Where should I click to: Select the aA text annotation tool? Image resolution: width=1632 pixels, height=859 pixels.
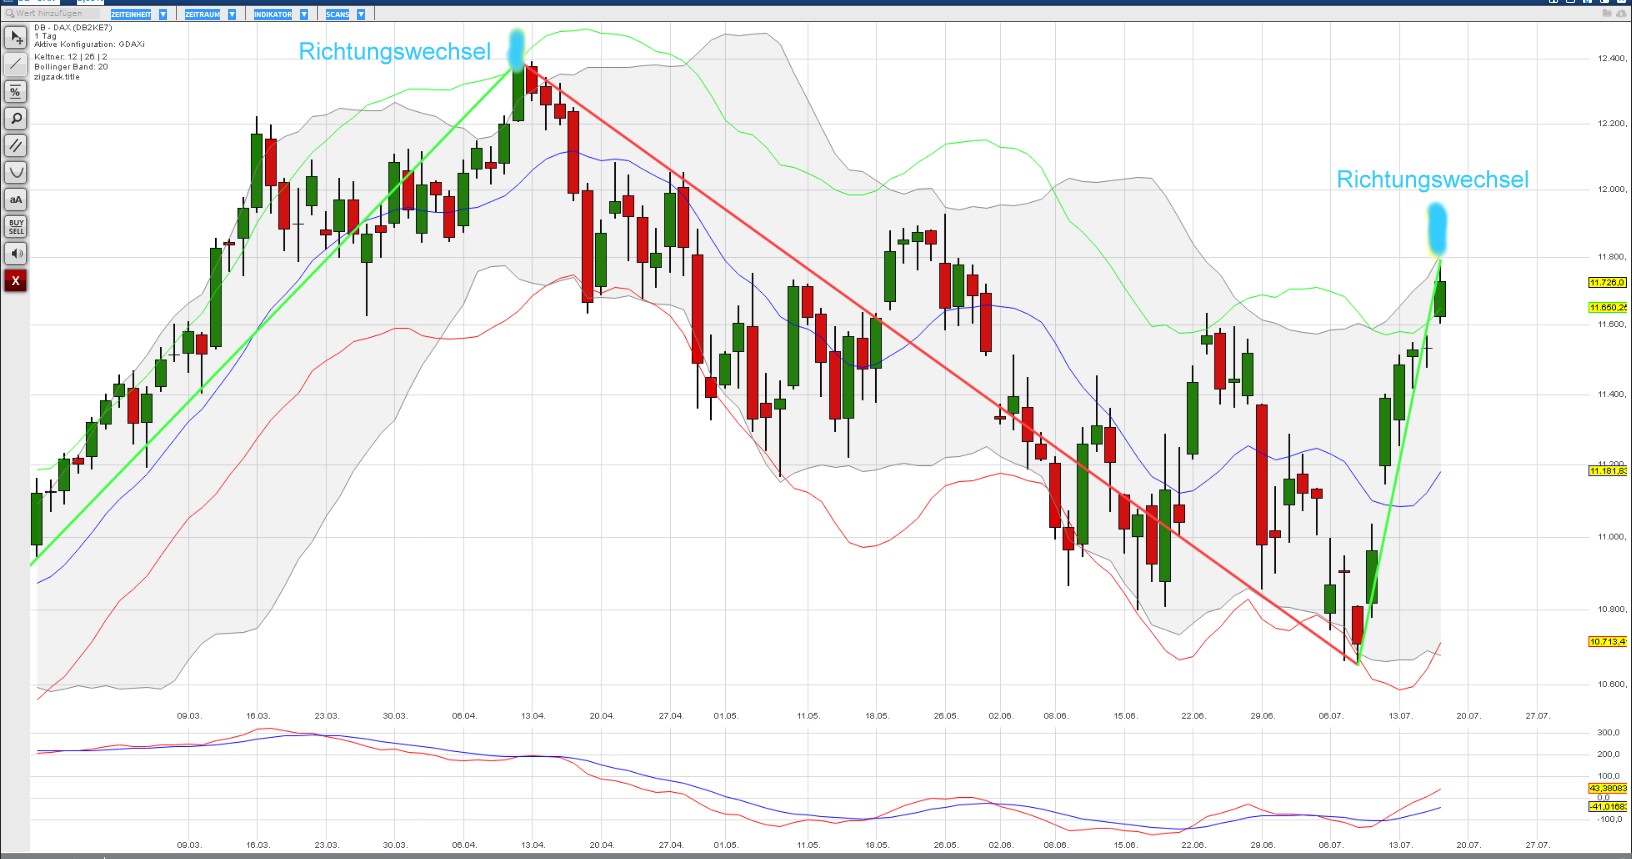(16, 200)
